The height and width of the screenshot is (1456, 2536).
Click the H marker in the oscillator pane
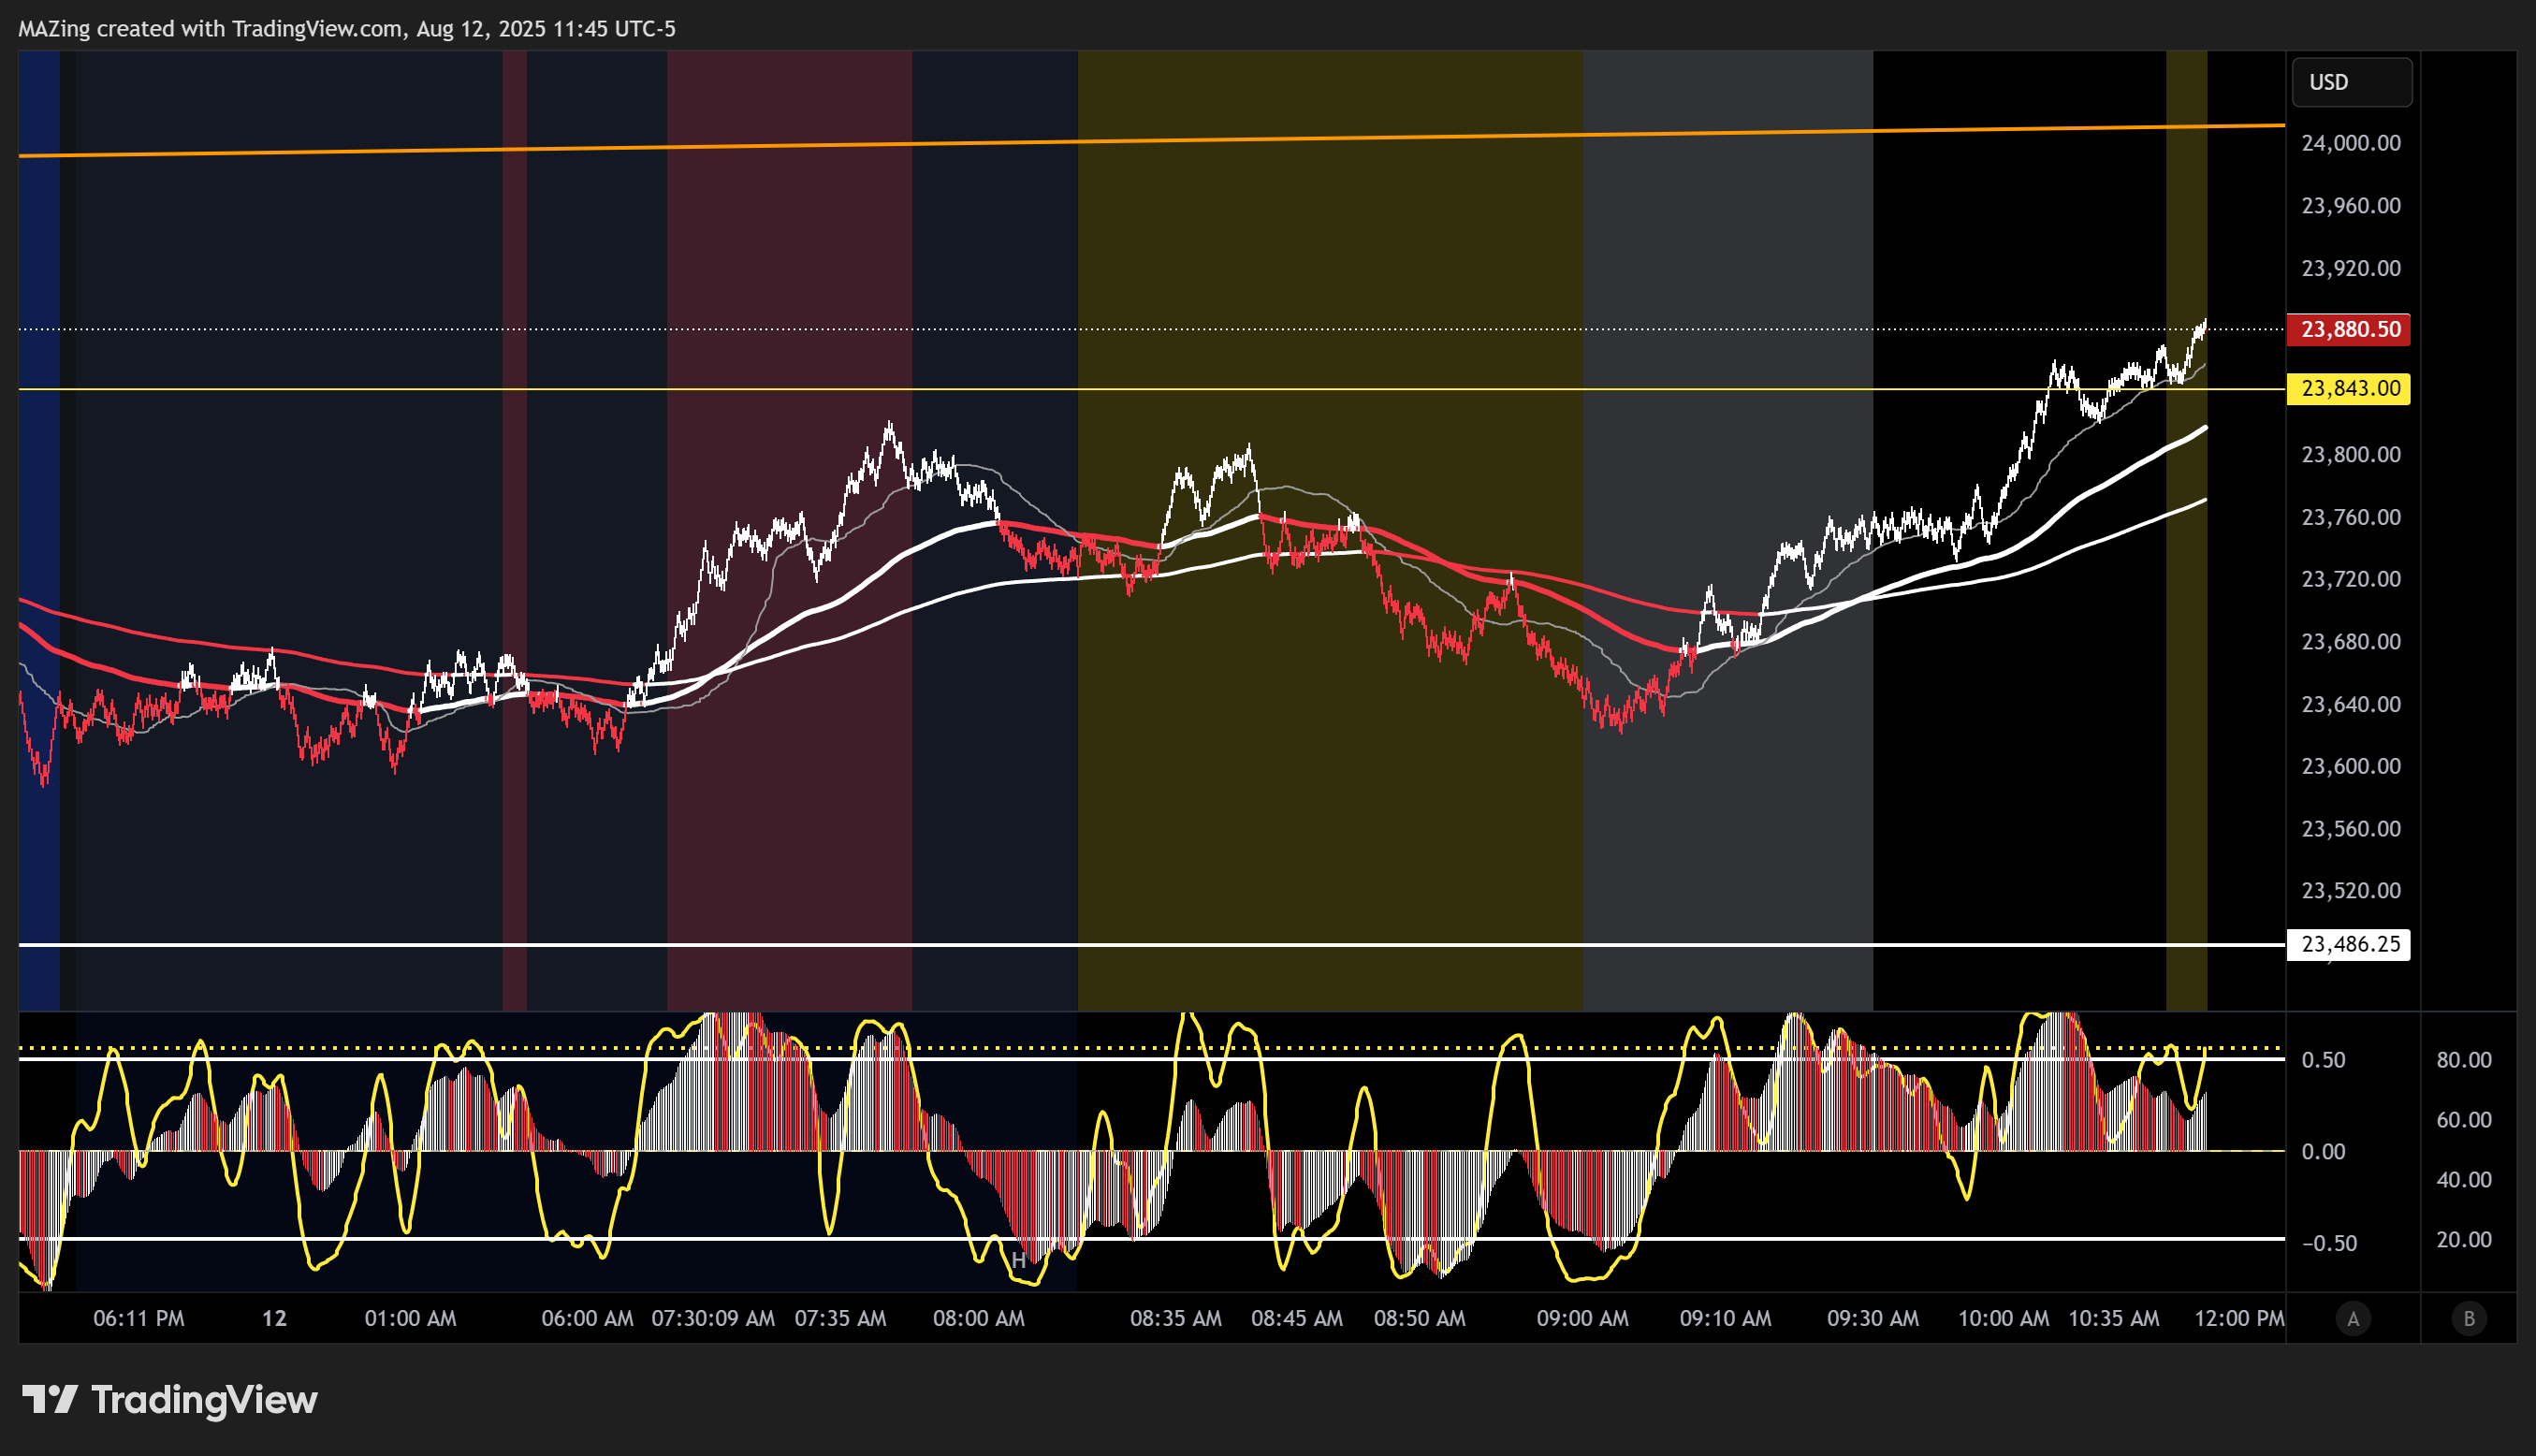pyautogui.click(x=1018, y=1260)
